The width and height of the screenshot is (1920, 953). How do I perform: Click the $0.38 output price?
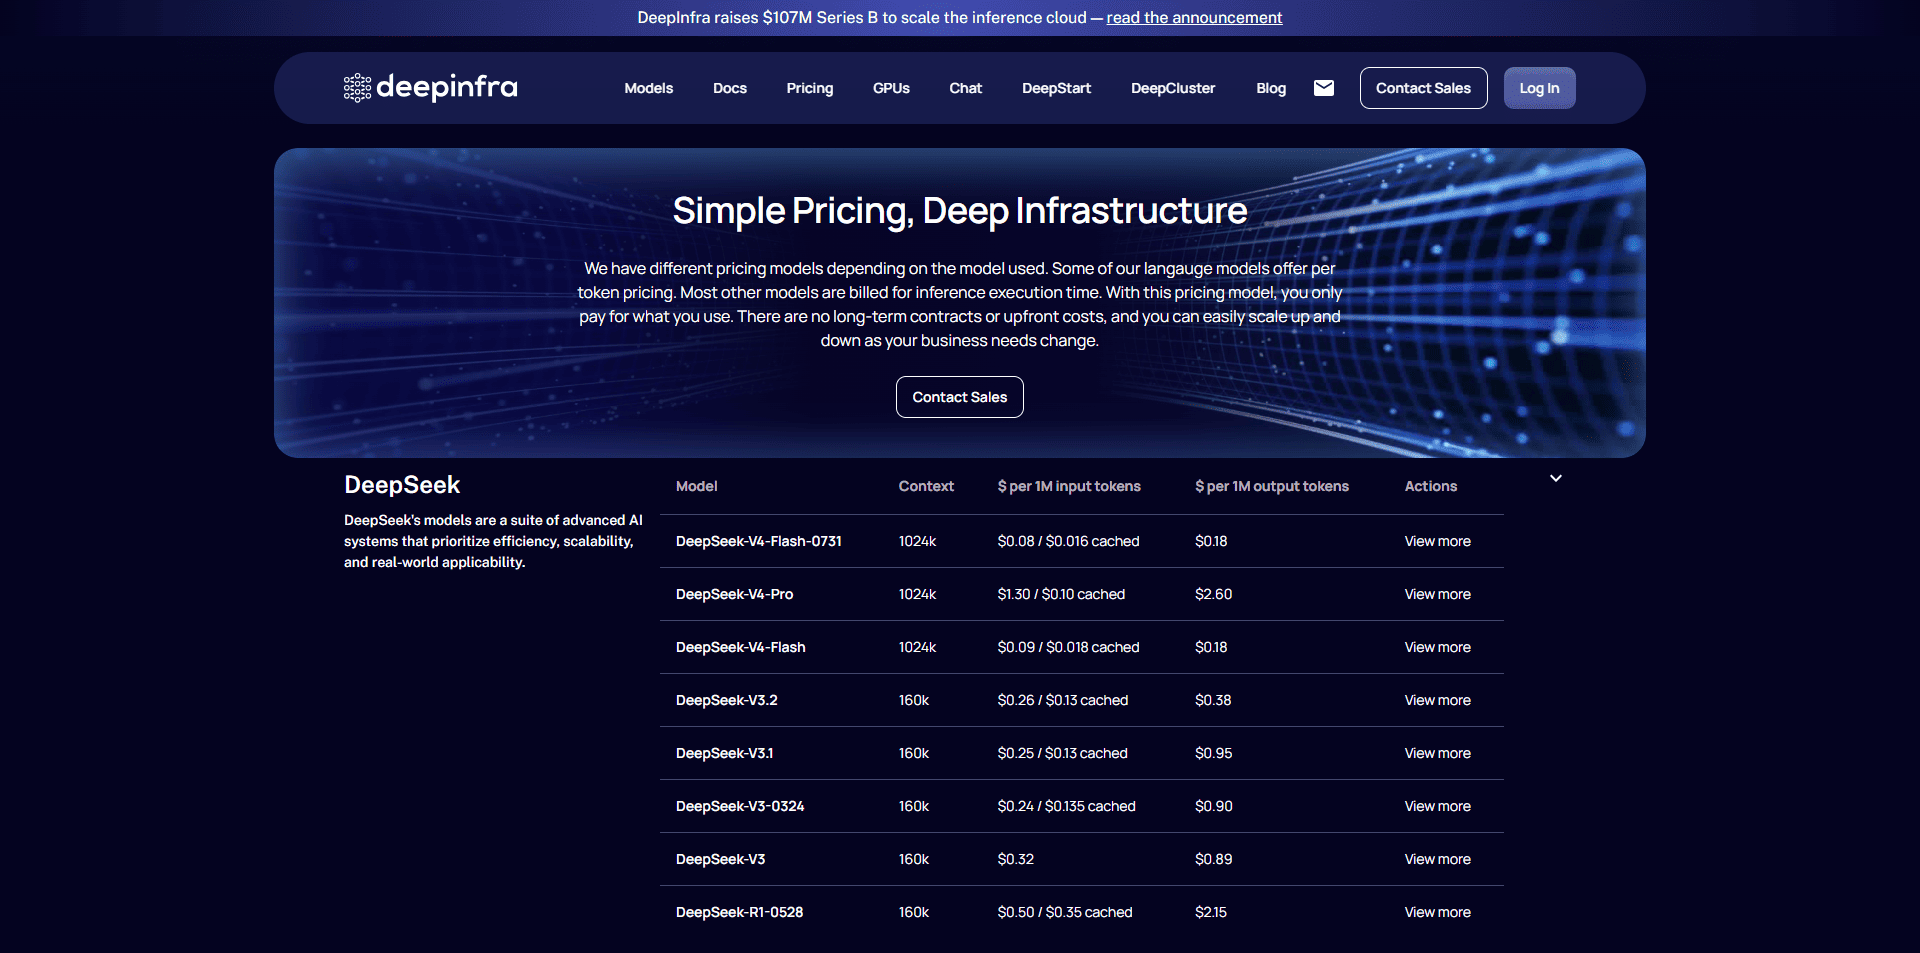1213,700
